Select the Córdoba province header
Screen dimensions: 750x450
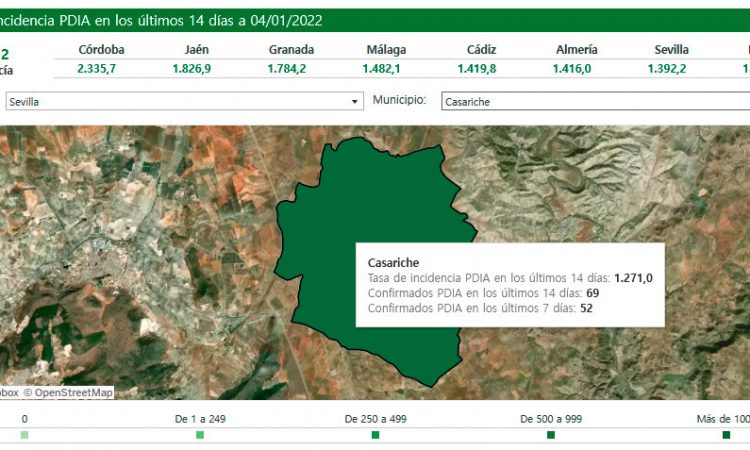[101, 50]
